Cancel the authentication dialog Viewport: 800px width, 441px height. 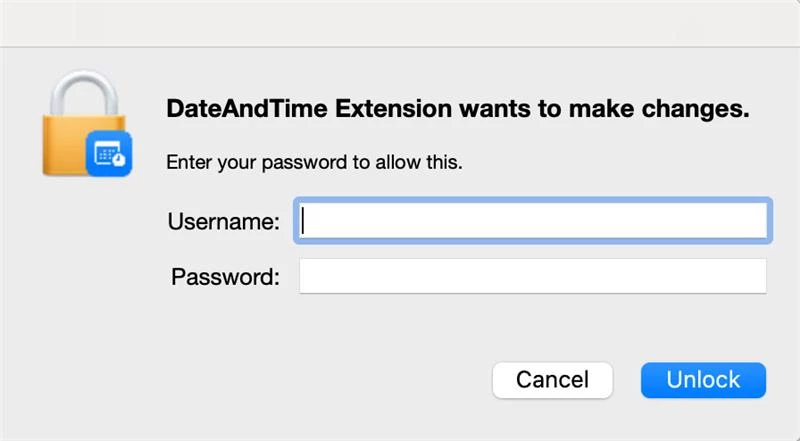tap(553, 380)
